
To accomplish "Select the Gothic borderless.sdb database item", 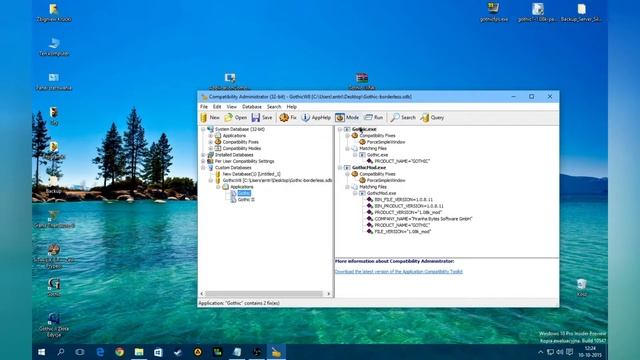I will (x=277, y=180).
